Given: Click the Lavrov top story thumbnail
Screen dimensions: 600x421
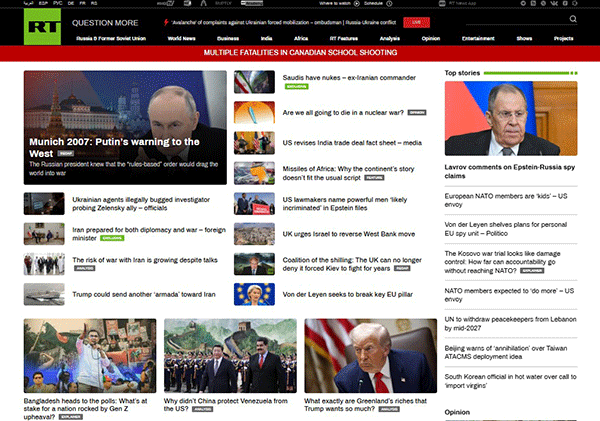Looking at the screenshot, I should (510, 117).
